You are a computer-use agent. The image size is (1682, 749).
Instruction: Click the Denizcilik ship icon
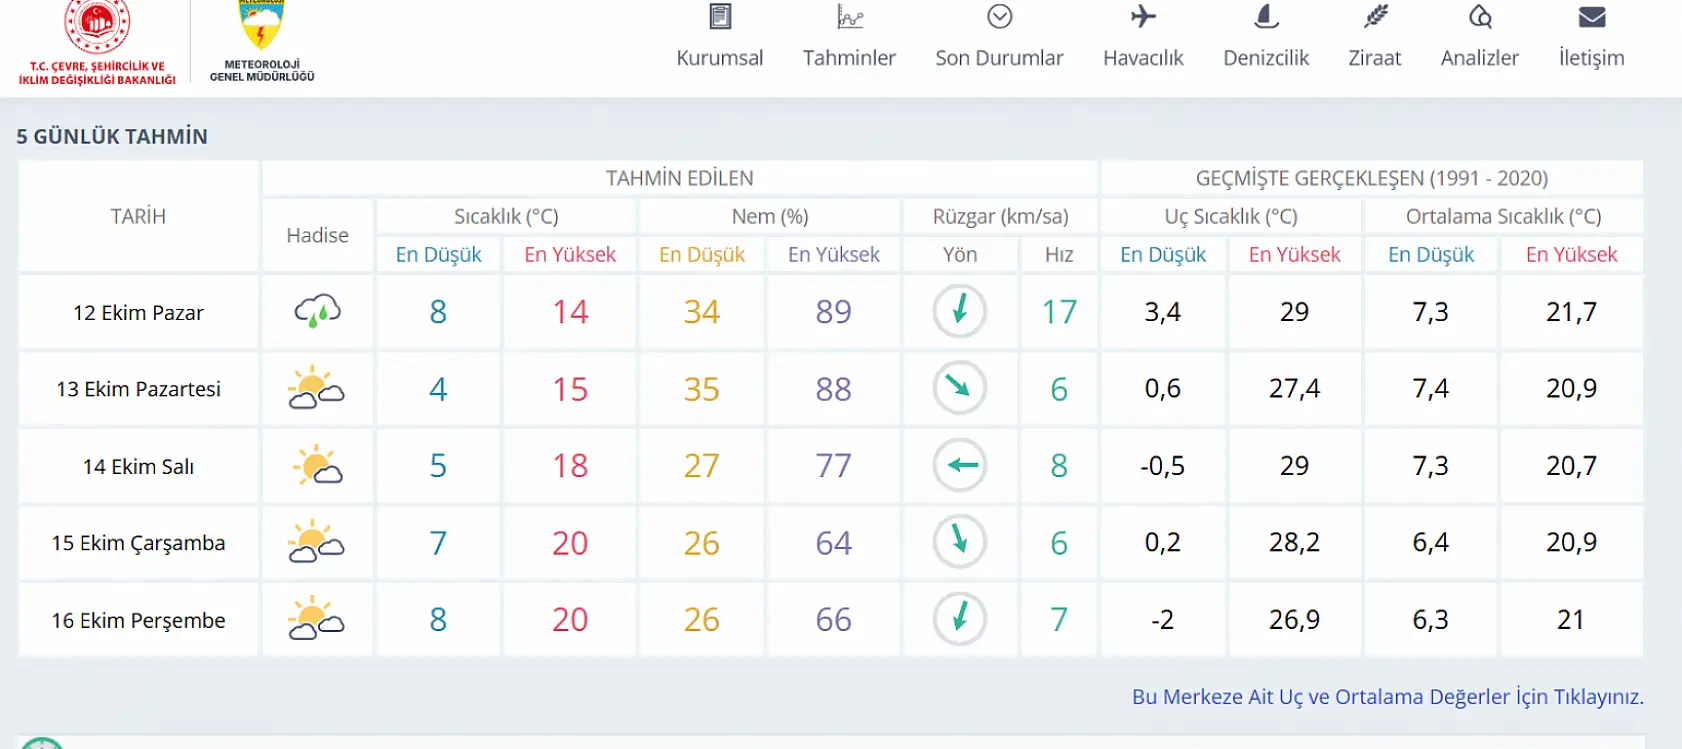coord(1265,17)
